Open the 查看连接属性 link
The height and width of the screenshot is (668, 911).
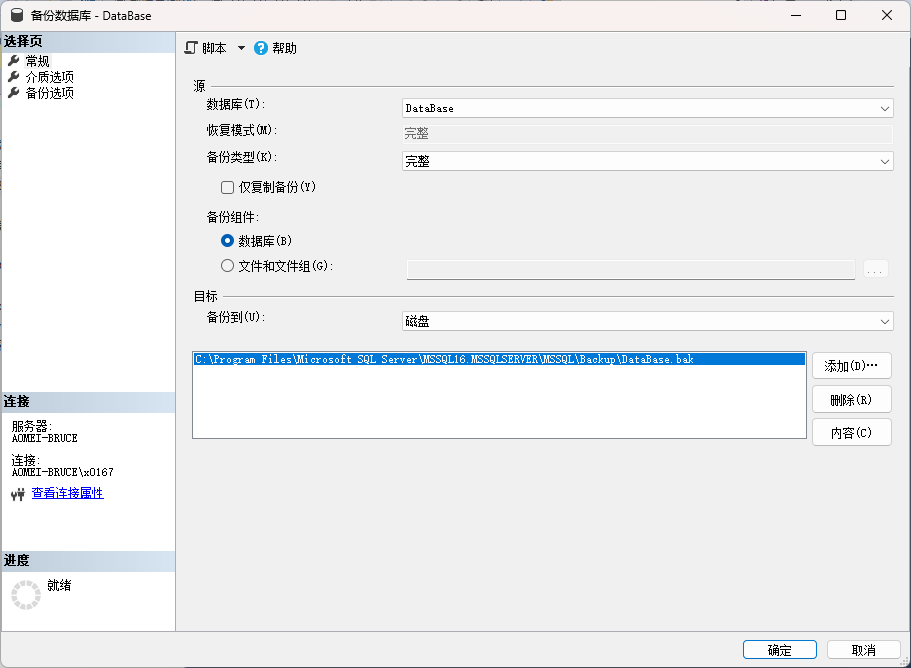click(67, 493)
